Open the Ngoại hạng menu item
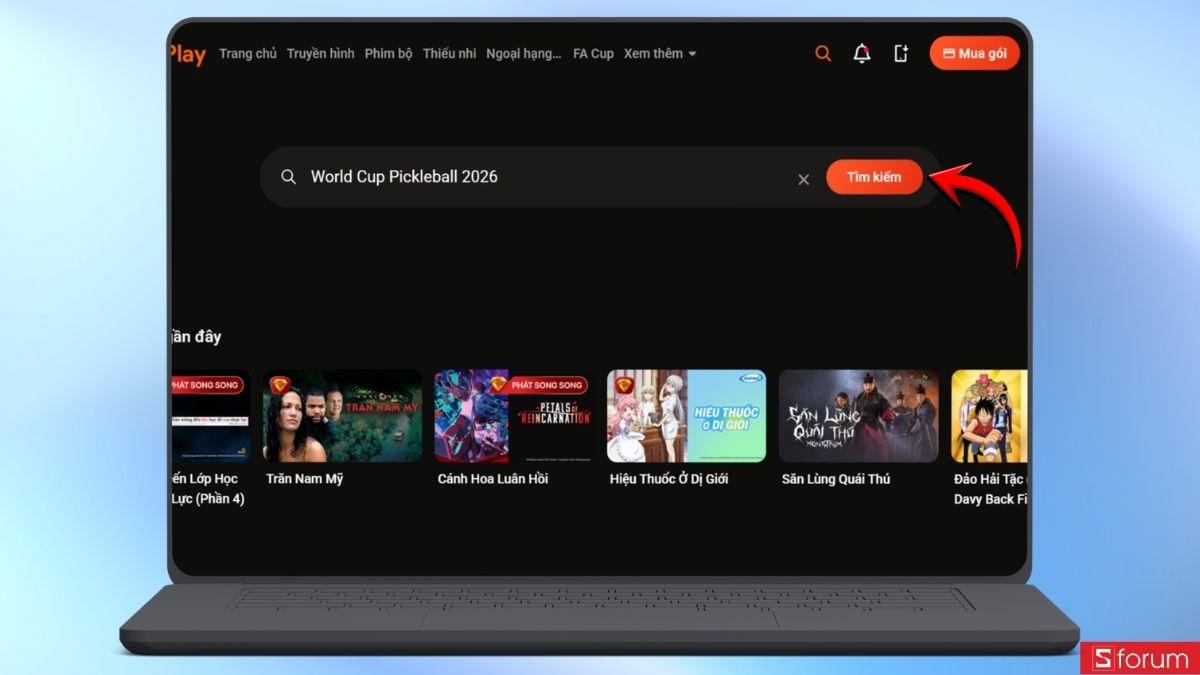 pos(524,54)
